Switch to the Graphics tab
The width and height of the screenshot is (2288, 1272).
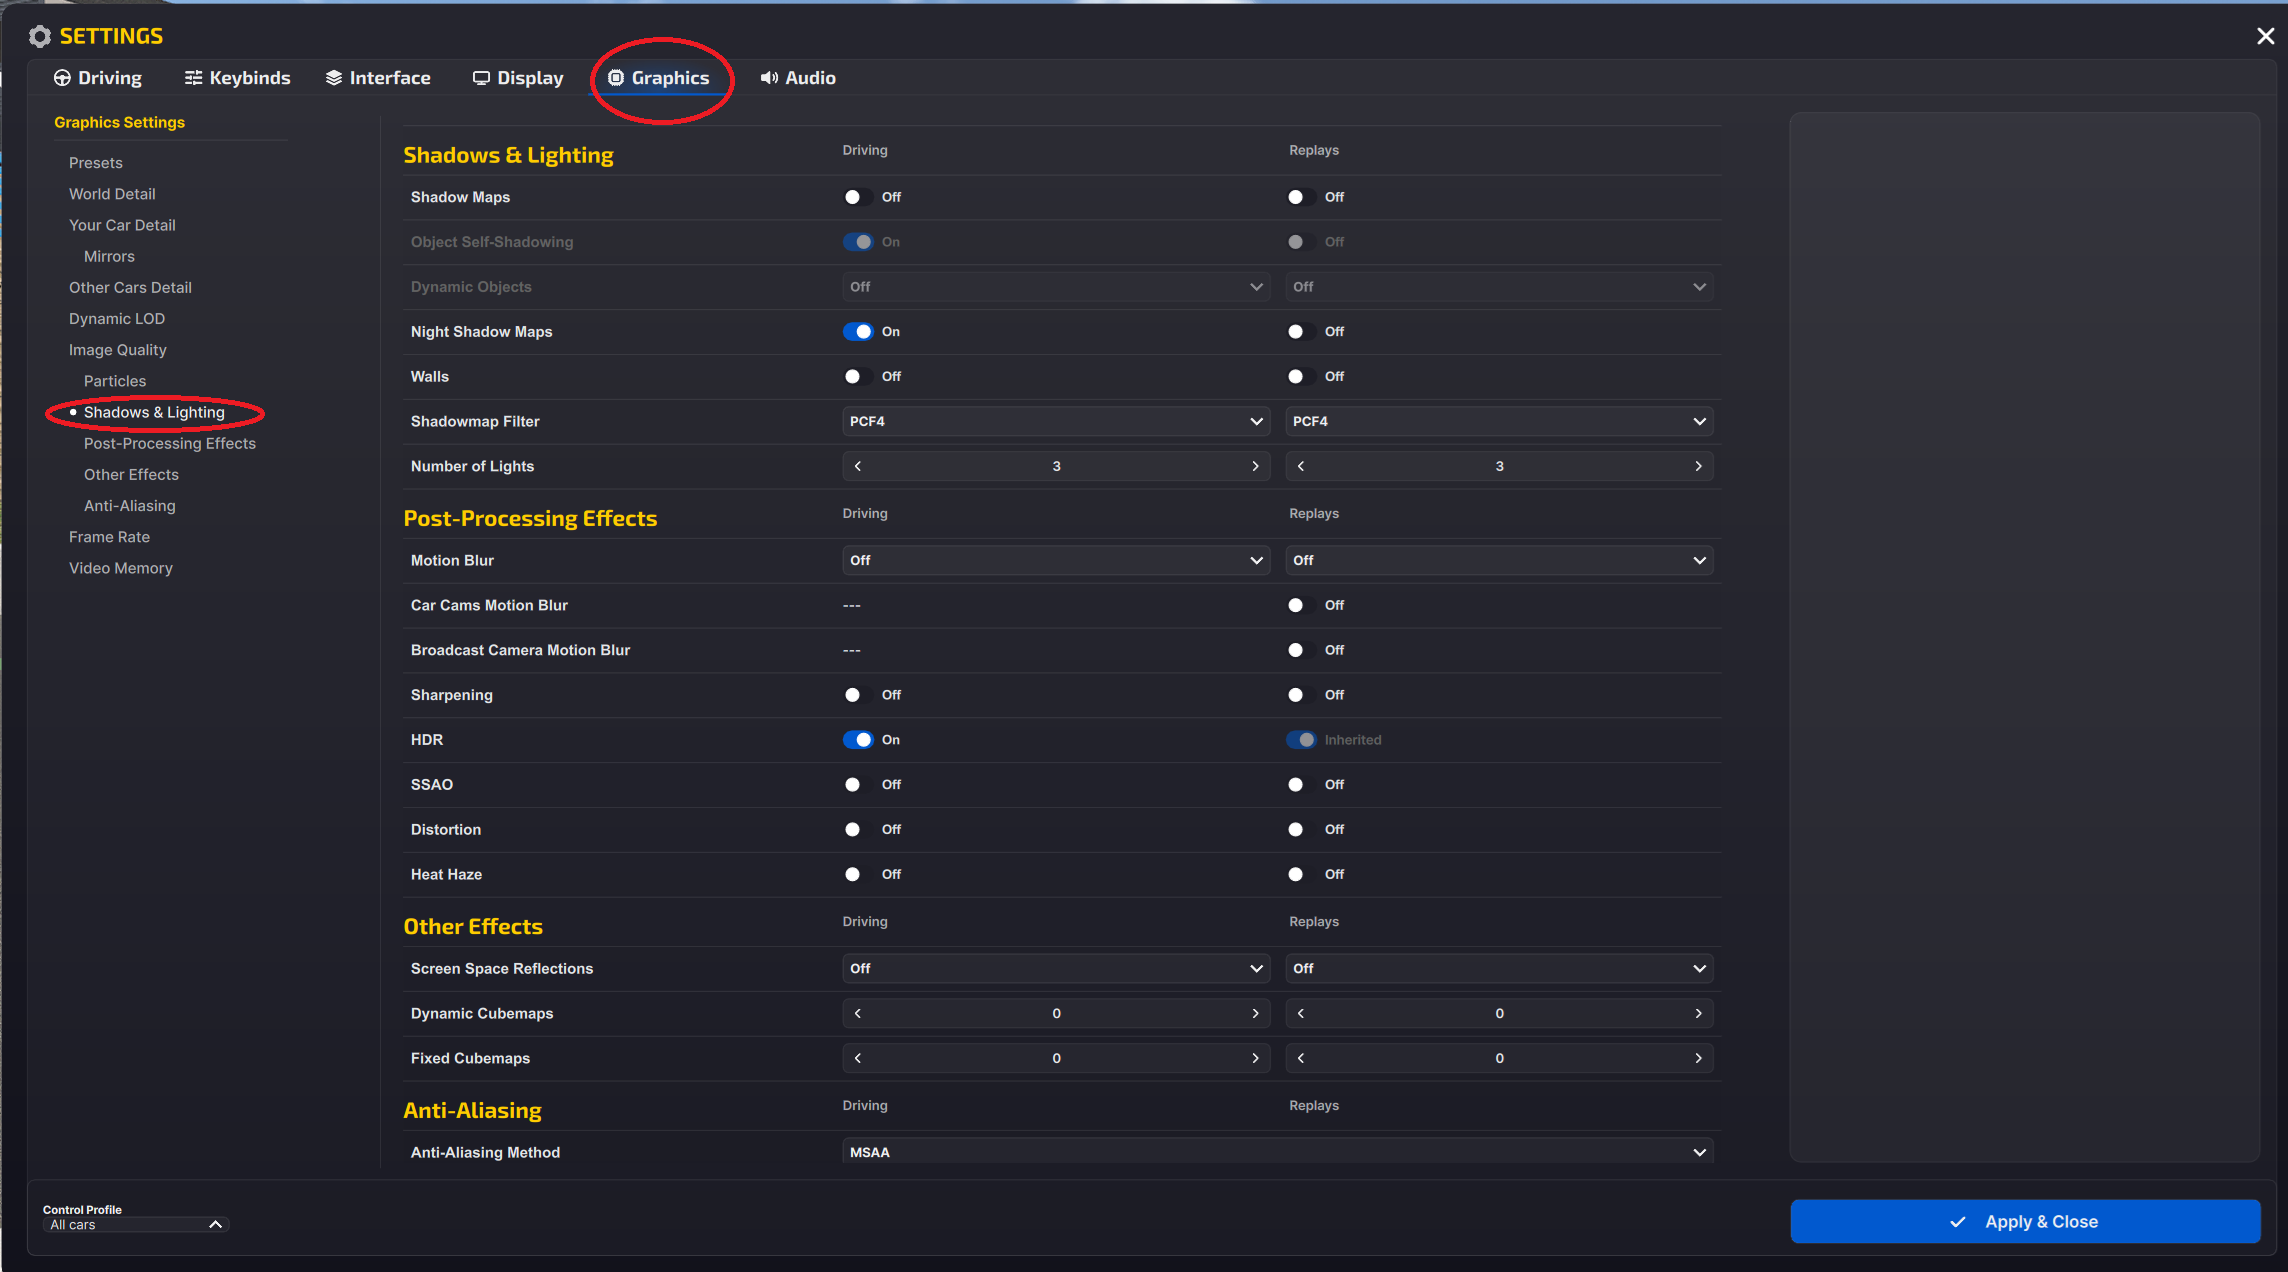[659, 78]
